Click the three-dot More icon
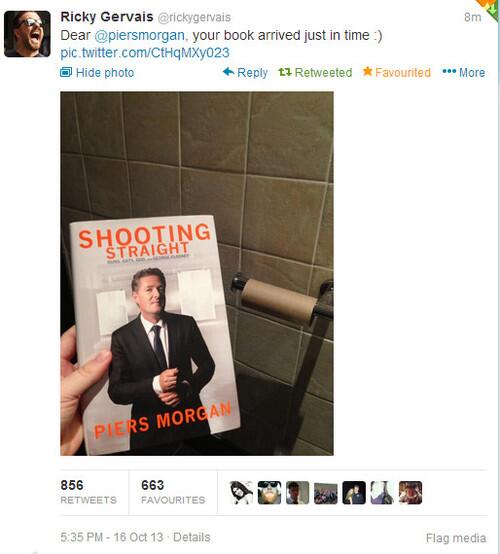500x554 pixels. [449, 71]
